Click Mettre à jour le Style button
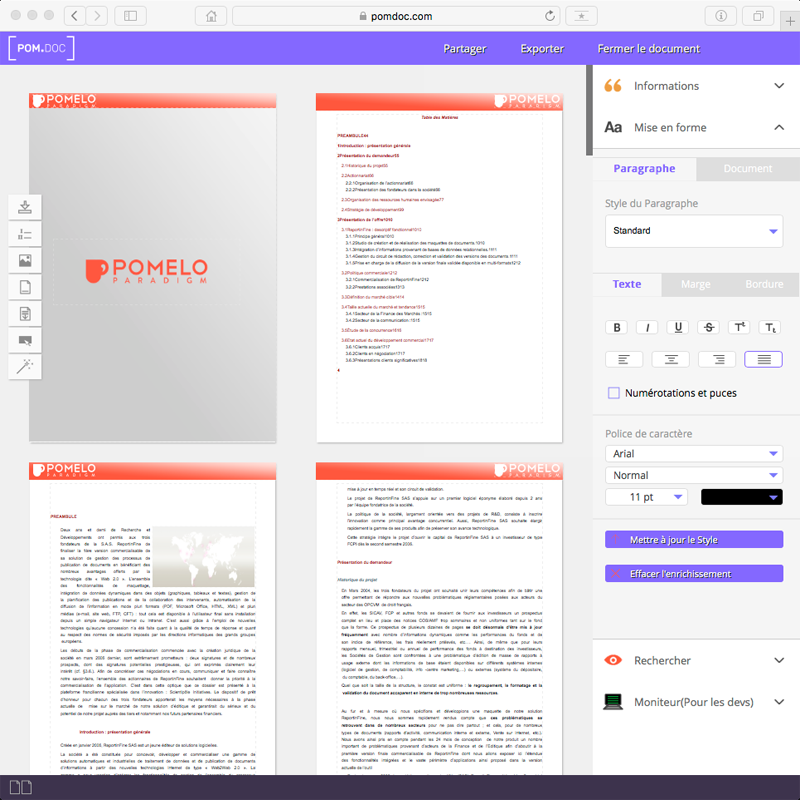 pos(694,540)
